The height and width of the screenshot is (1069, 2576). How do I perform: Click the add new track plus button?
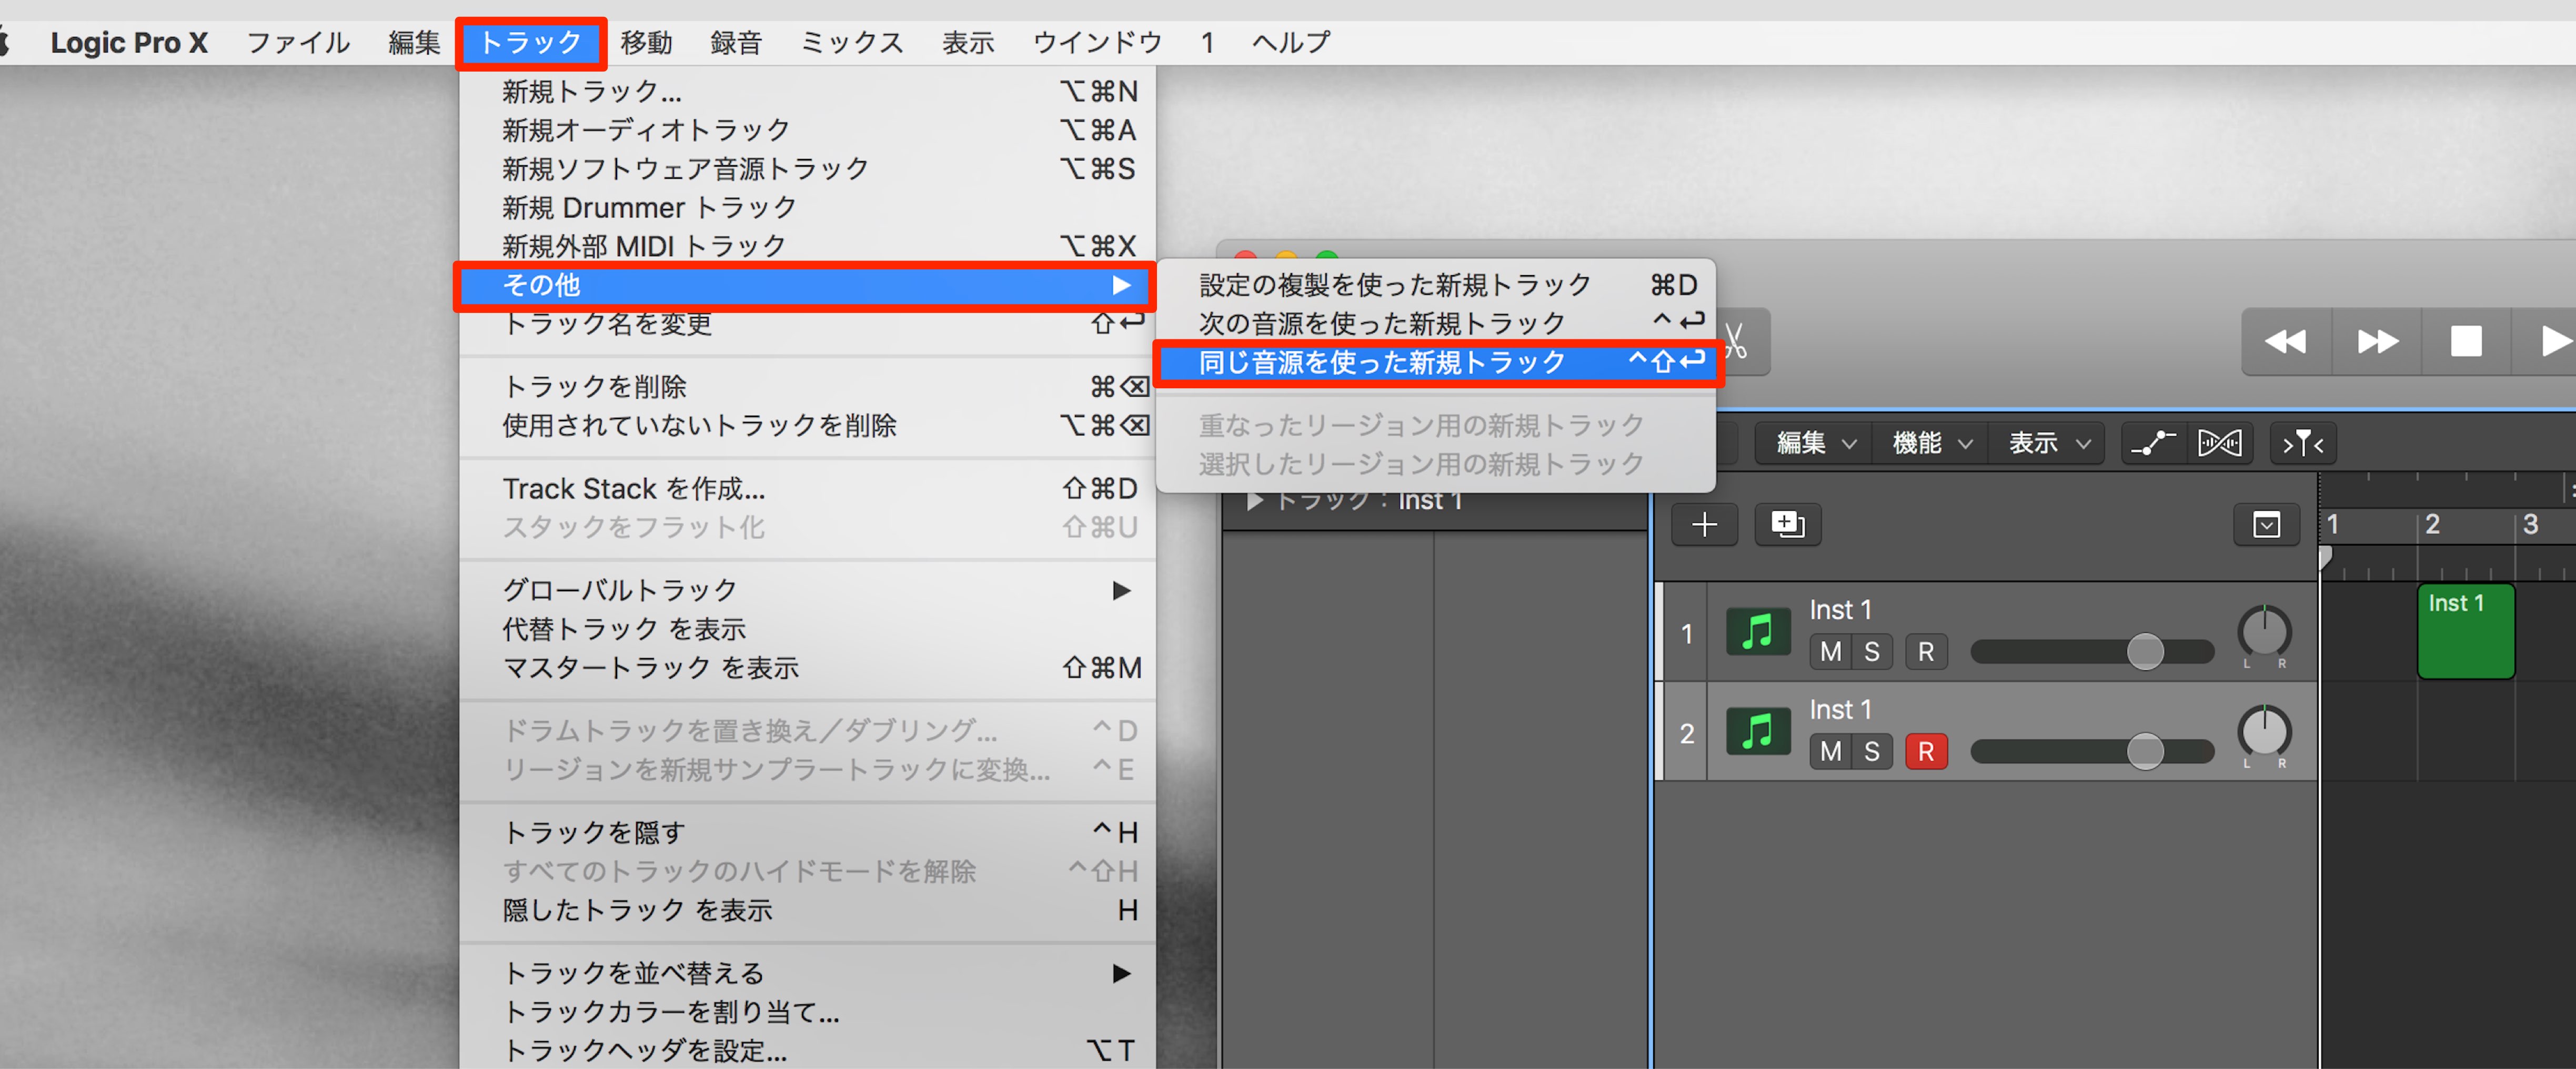(x=1704, y=524)
